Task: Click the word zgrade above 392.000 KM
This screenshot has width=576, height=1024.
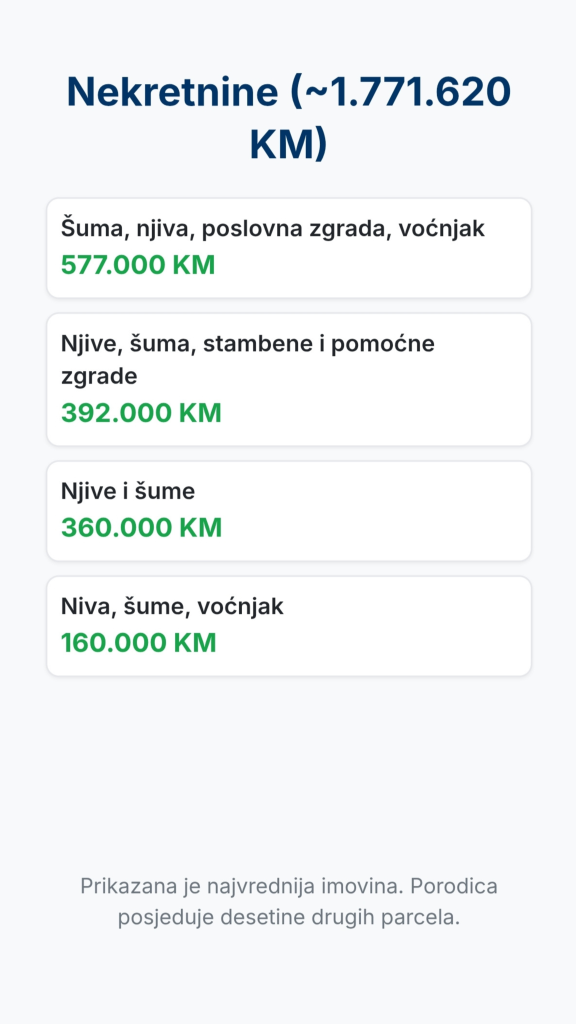Action: pyautogui.click(x=99, y=377)
